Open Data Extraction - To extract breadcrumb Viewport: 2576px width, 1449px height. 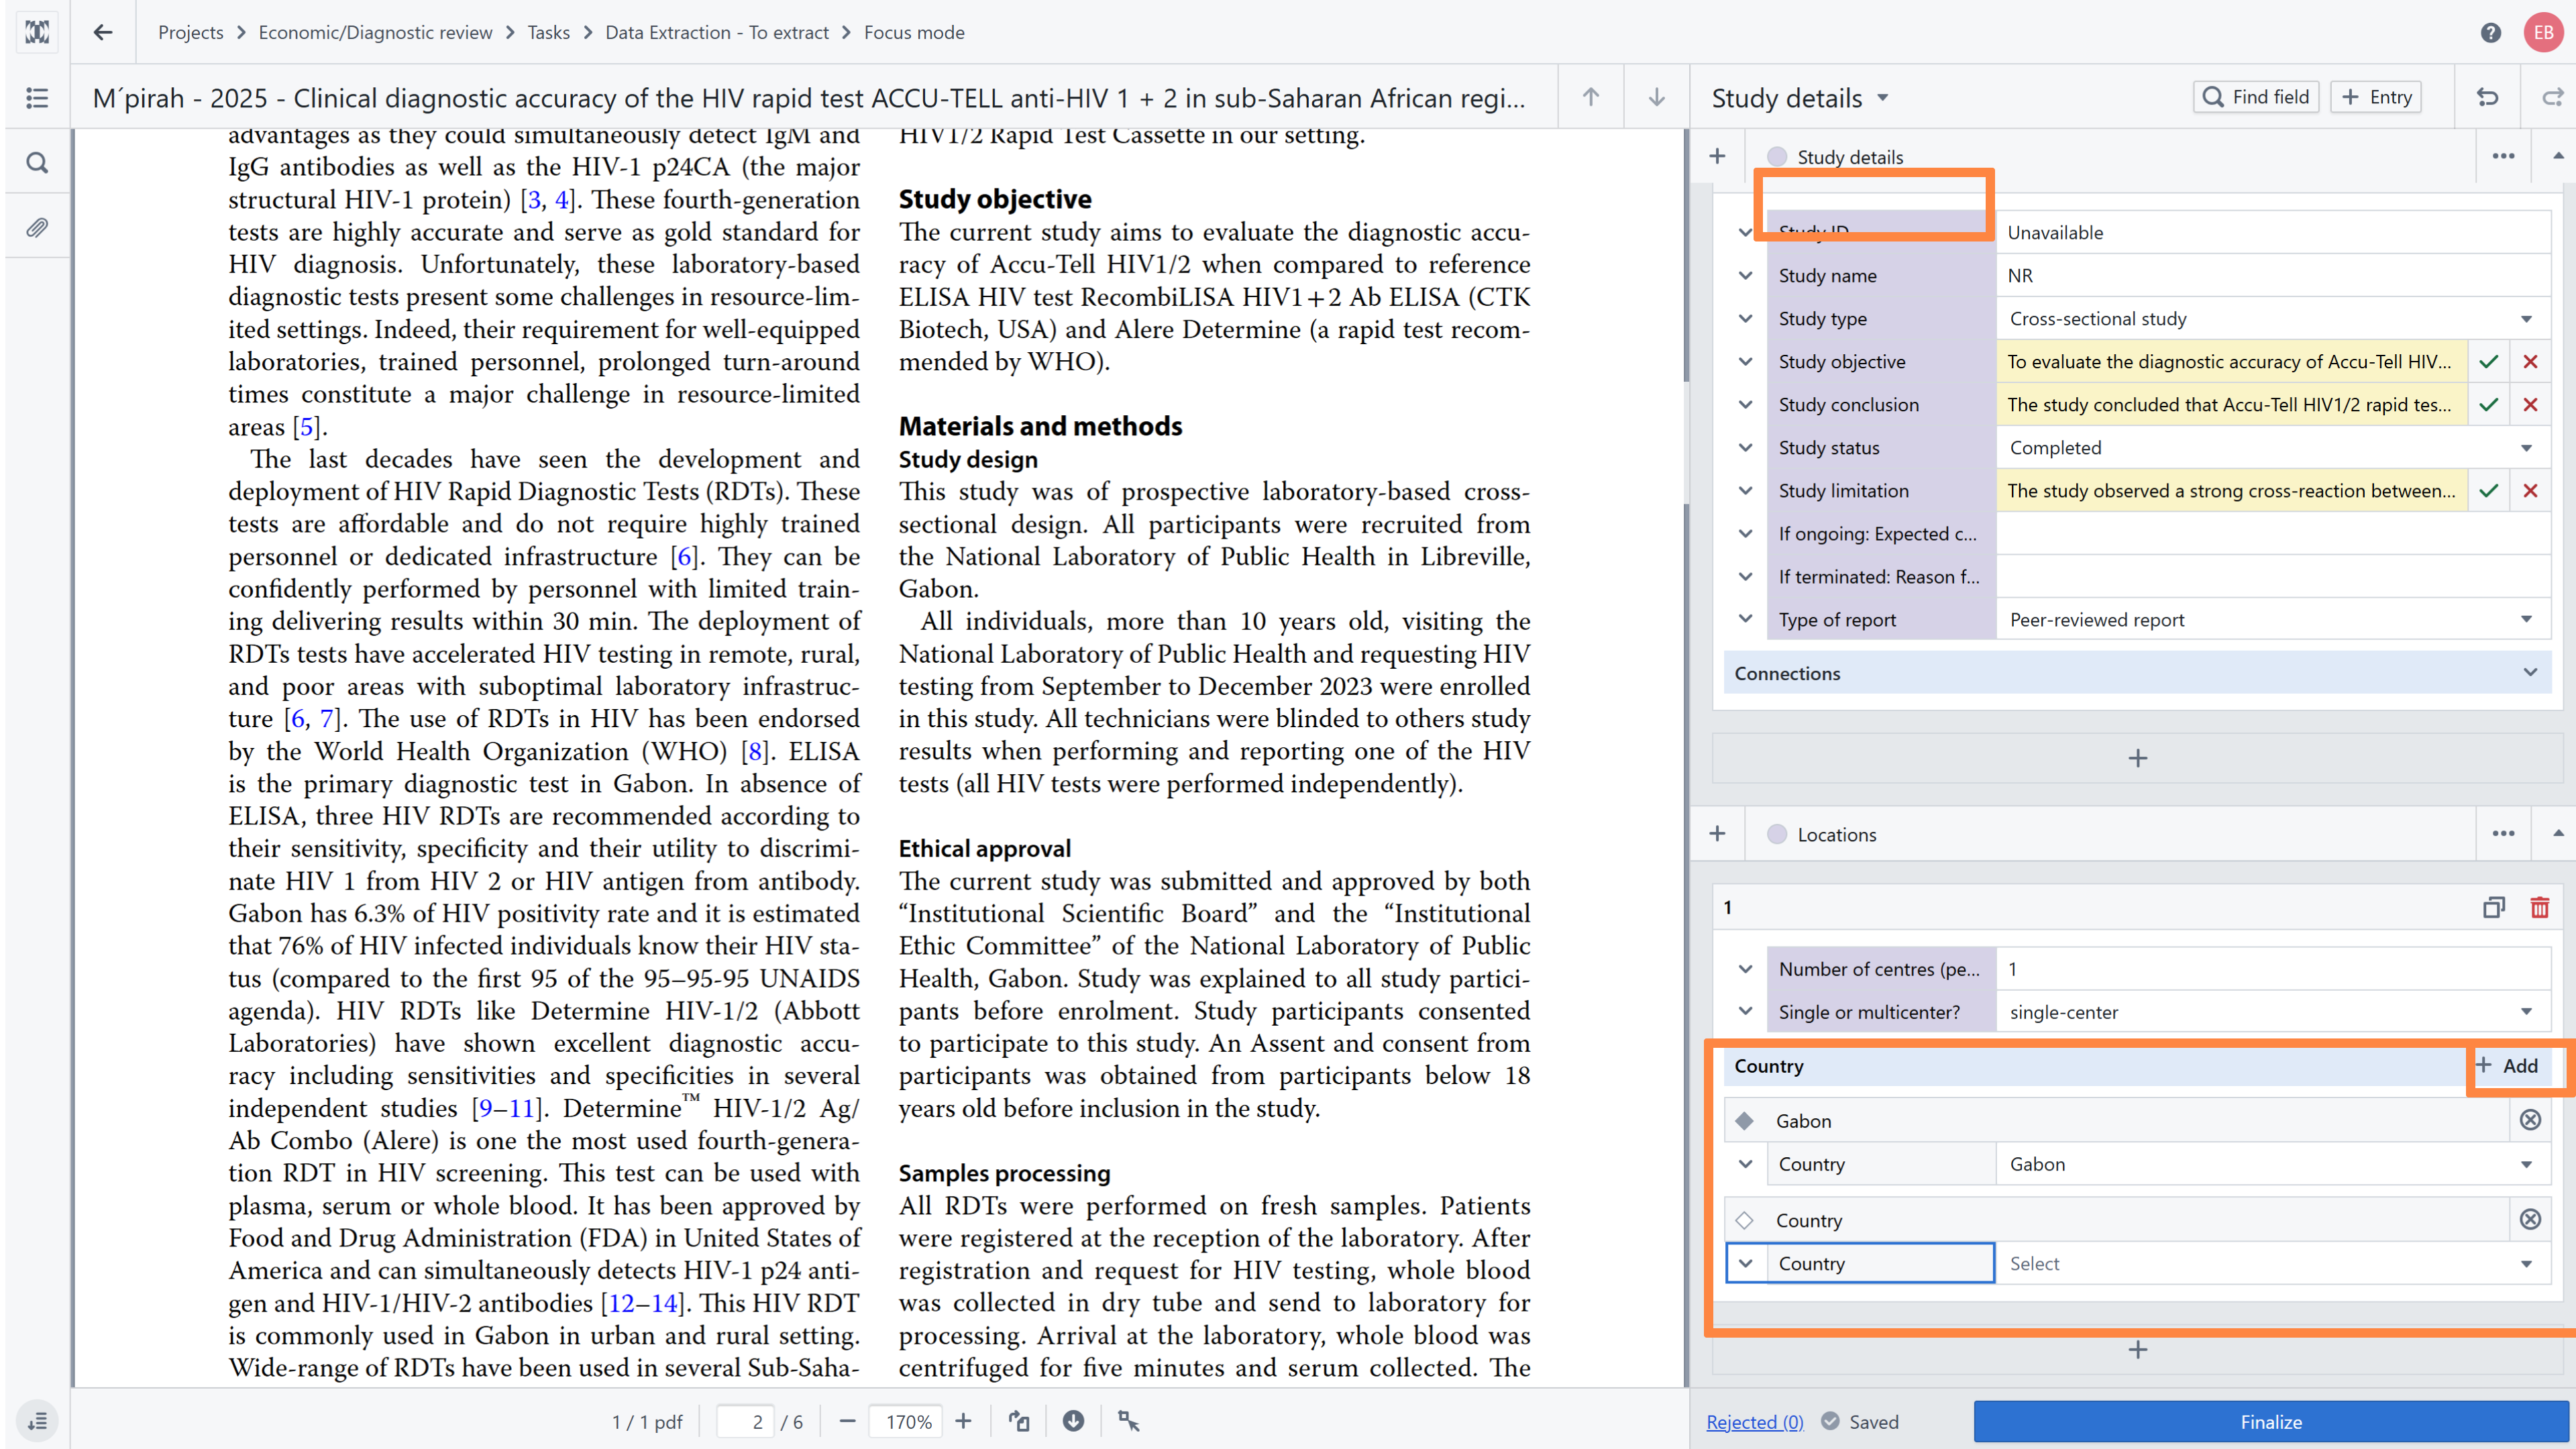[717, 32]
